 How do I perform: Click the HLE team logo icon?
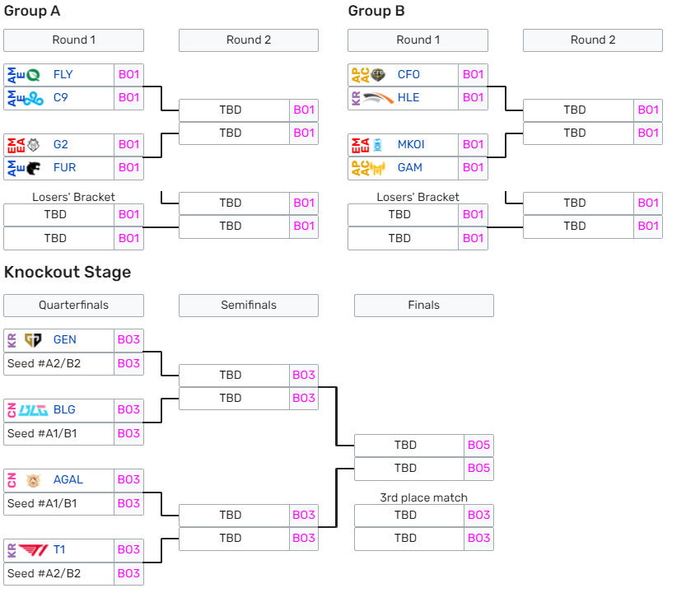click(378, 98)
